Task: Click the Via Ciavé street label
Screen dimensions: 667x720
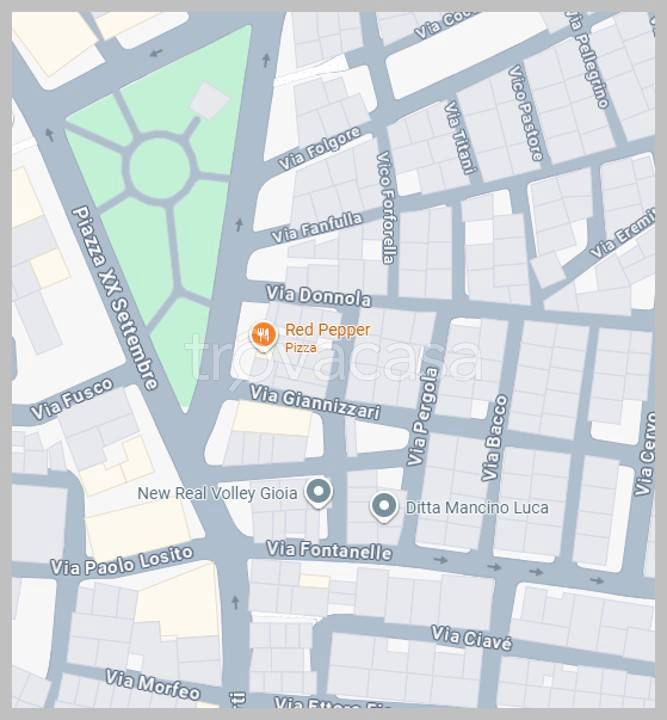Action: coord(471,638)
